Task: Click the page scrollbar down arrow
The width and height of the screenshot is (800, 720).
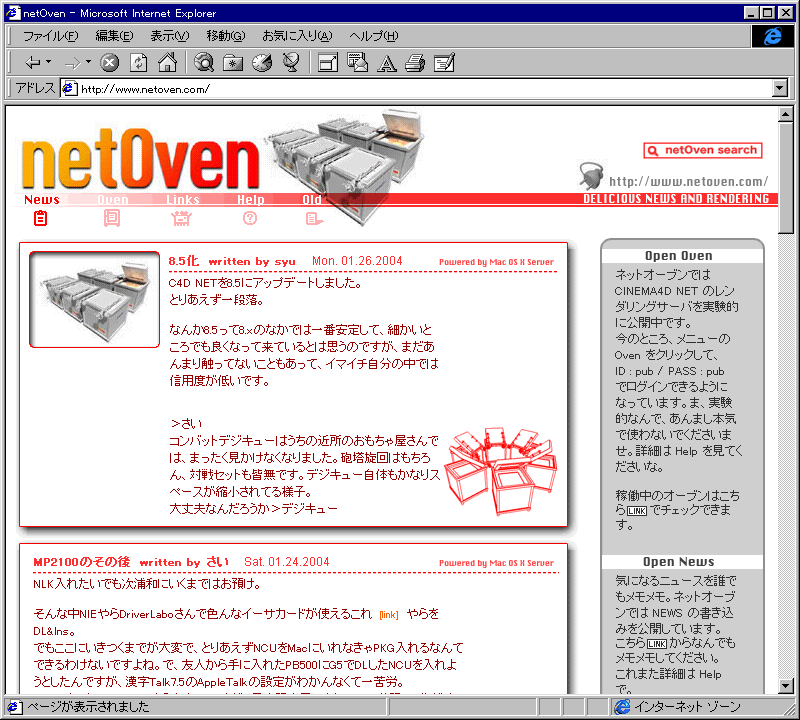Action: click(786, 686)
